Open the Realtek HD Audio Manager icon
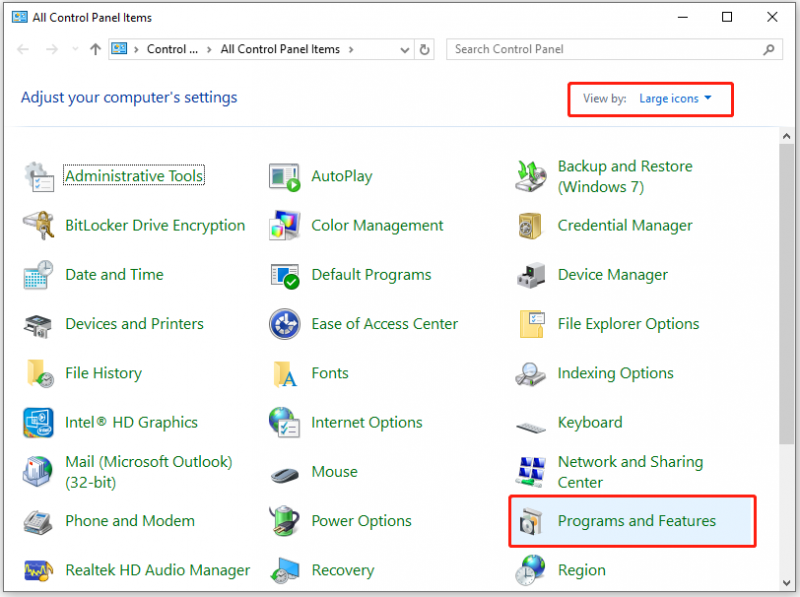The image size is (800, 597). 38,570
